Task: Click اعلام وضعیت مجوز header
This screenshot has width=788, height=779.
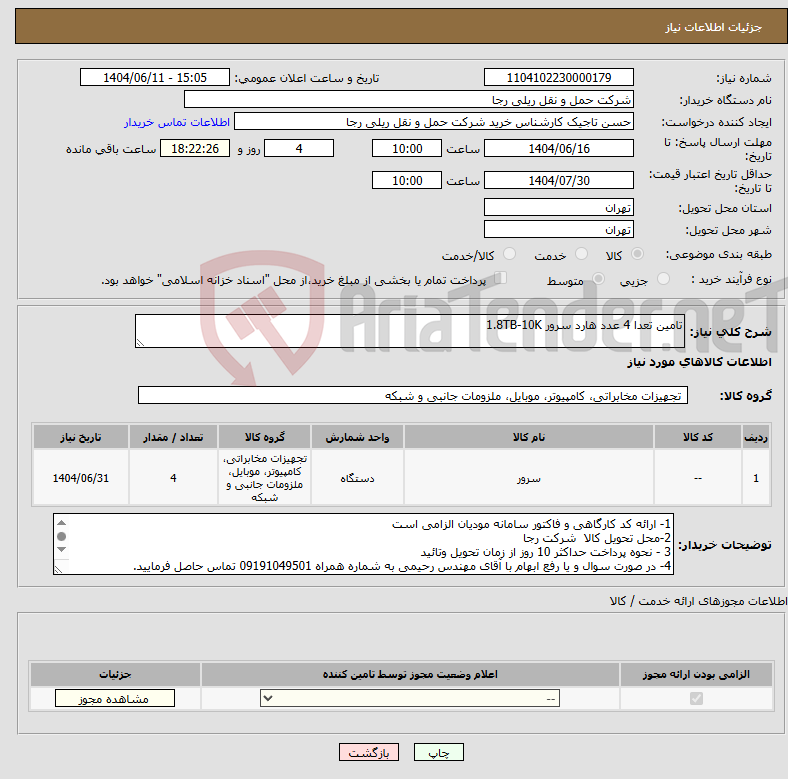Action: click(410, 674)
